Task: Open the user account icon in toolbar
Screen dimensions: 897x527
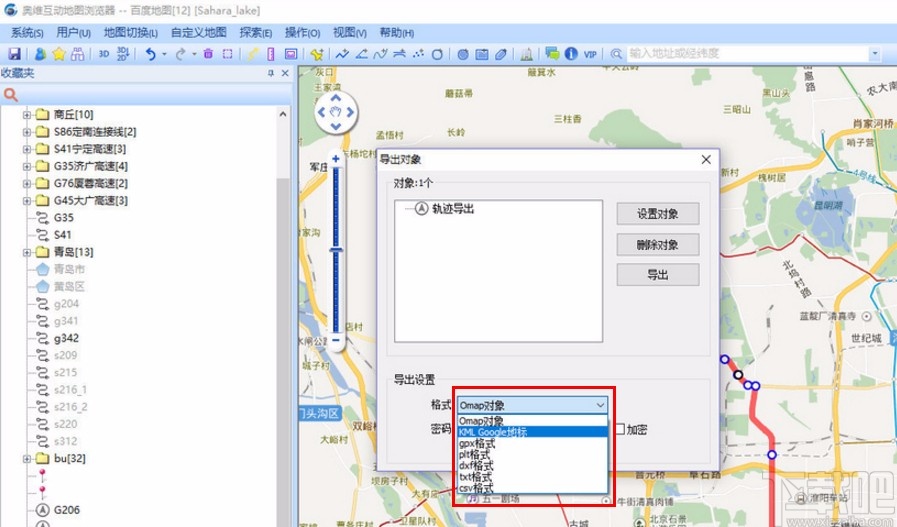Action: point(40,54)
